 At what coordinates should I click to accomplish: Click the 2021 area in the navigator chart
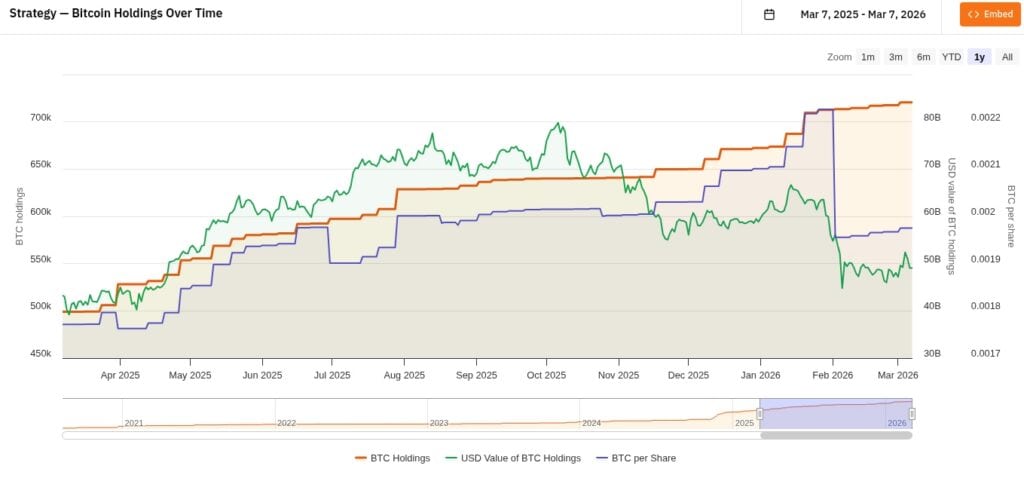click(x=134, y=415)
